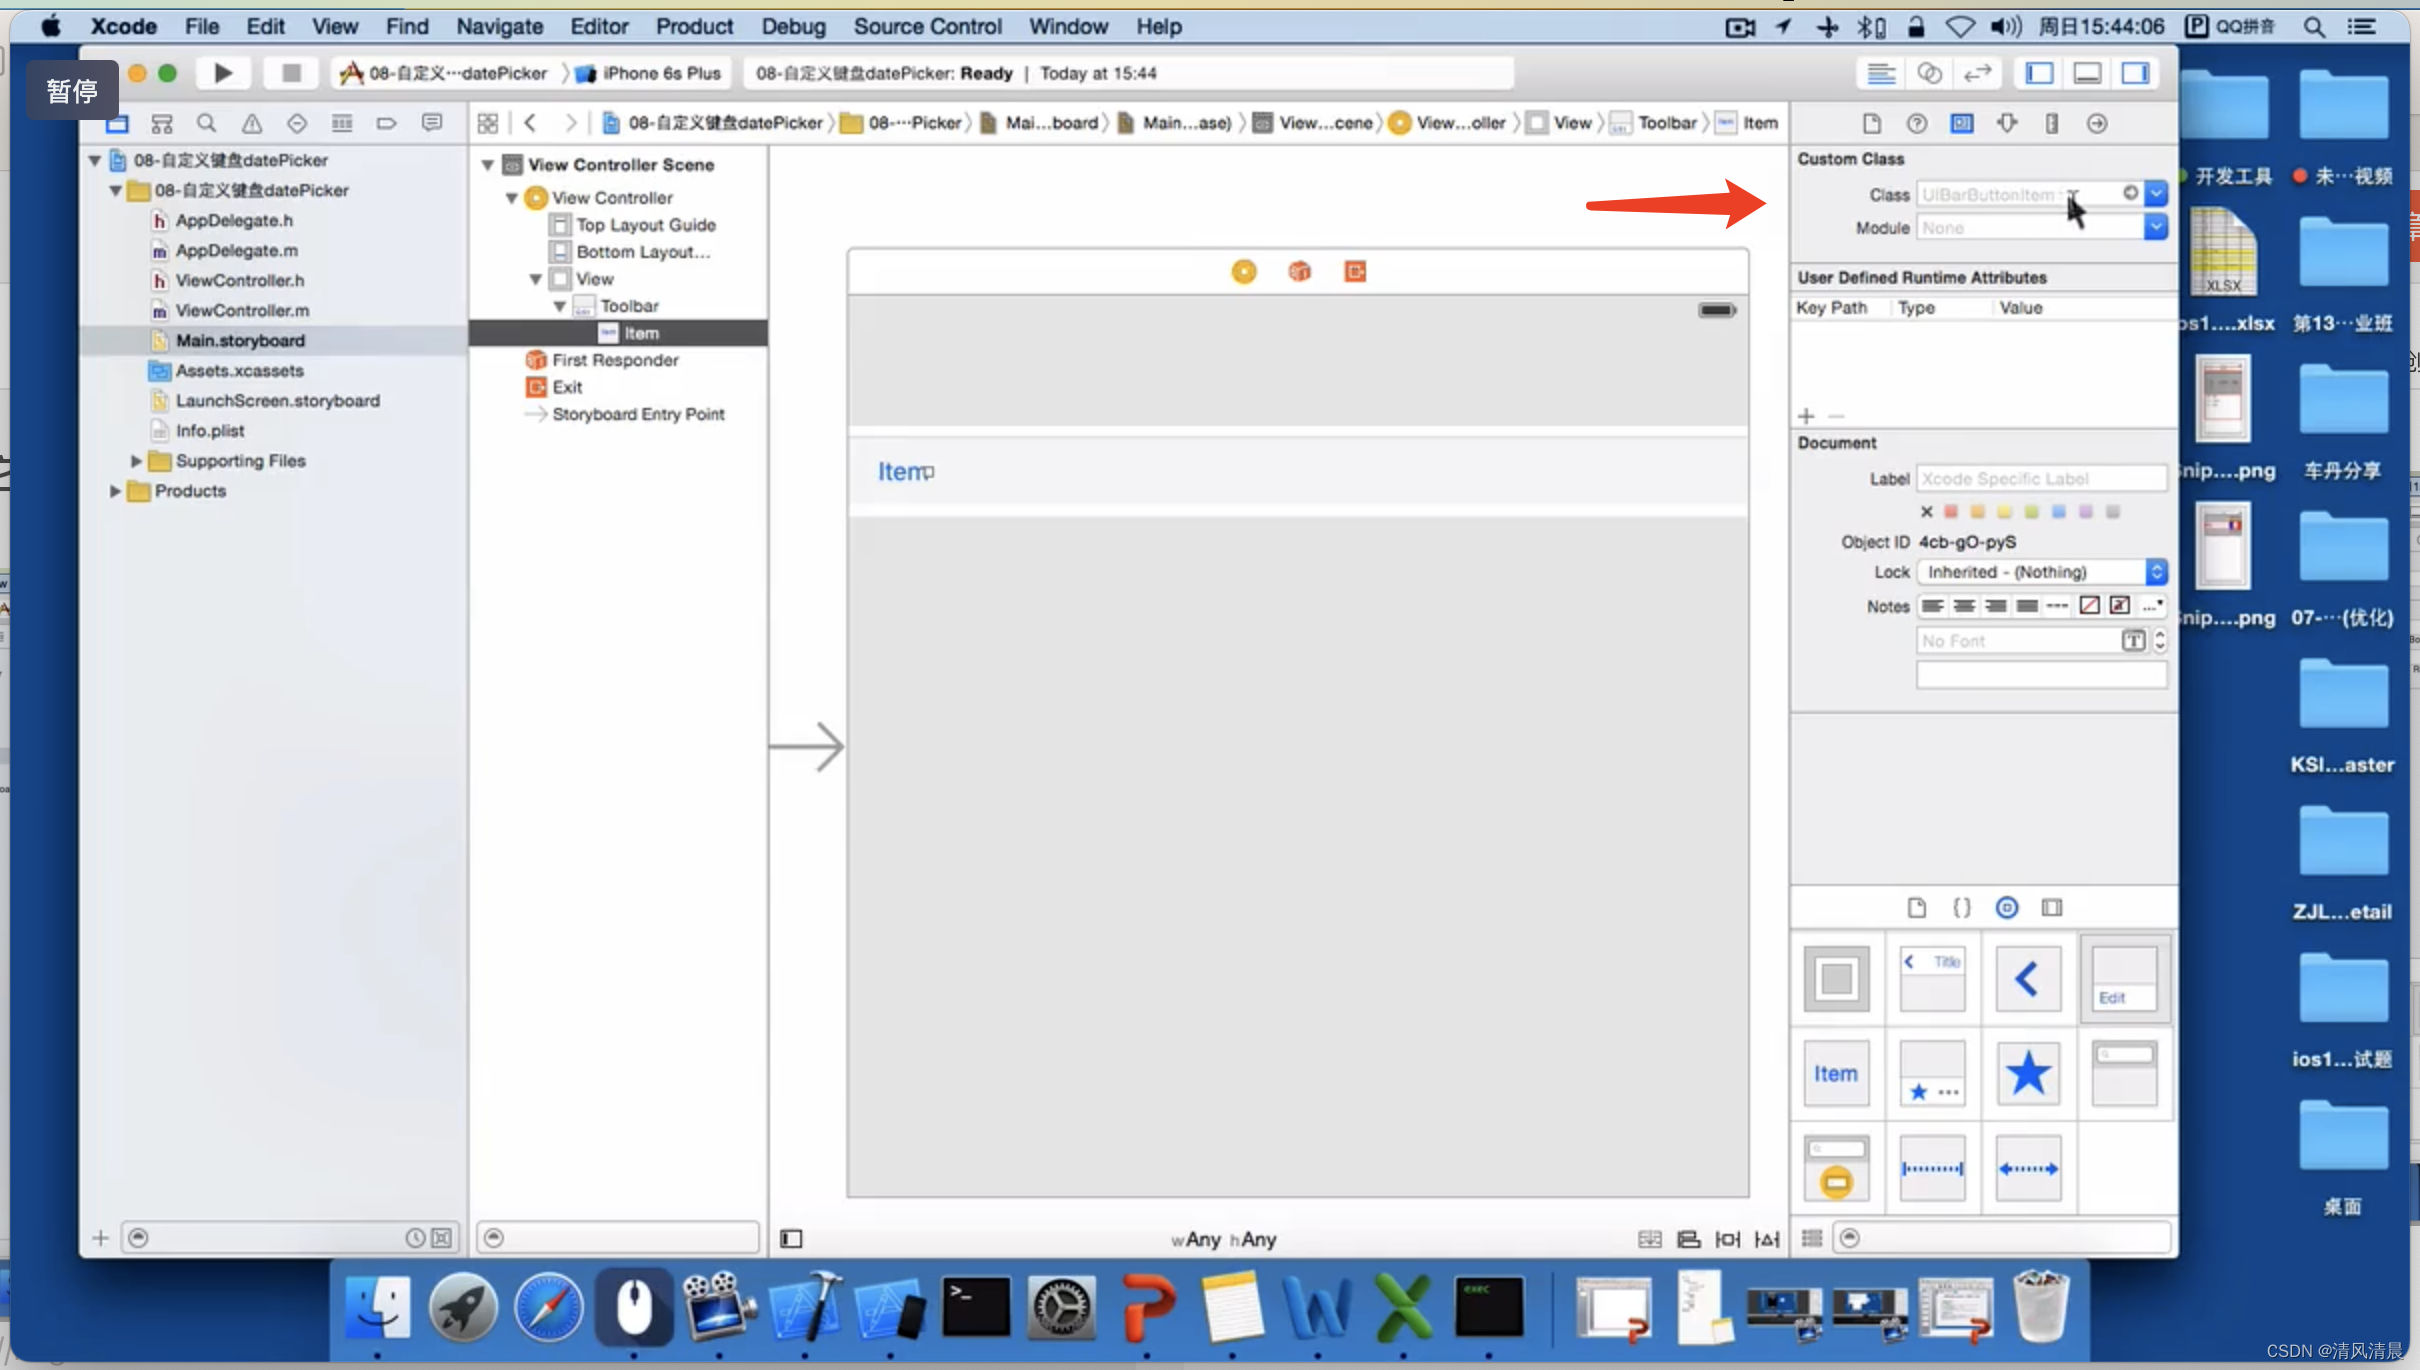2420x1370 pixels.
Task: Collapse the root project disclosure triangle
Action: coord(94,160)
